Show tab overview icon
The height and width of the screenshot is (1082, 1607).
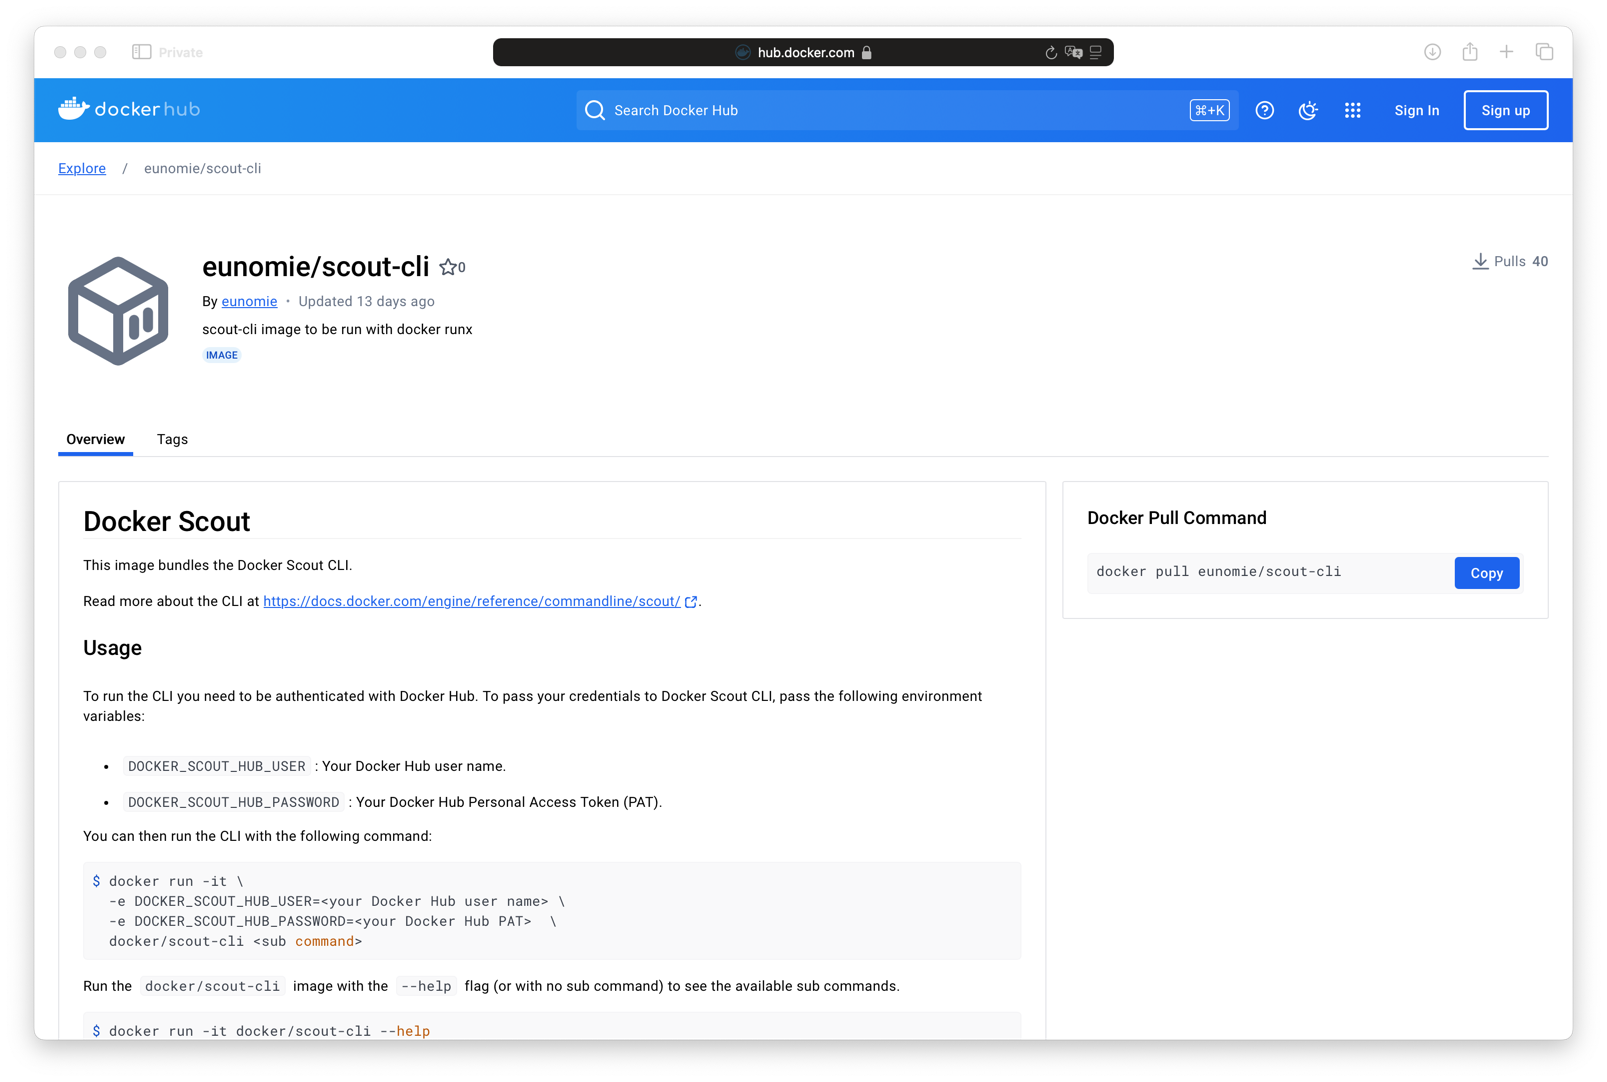click(1545, 52)
